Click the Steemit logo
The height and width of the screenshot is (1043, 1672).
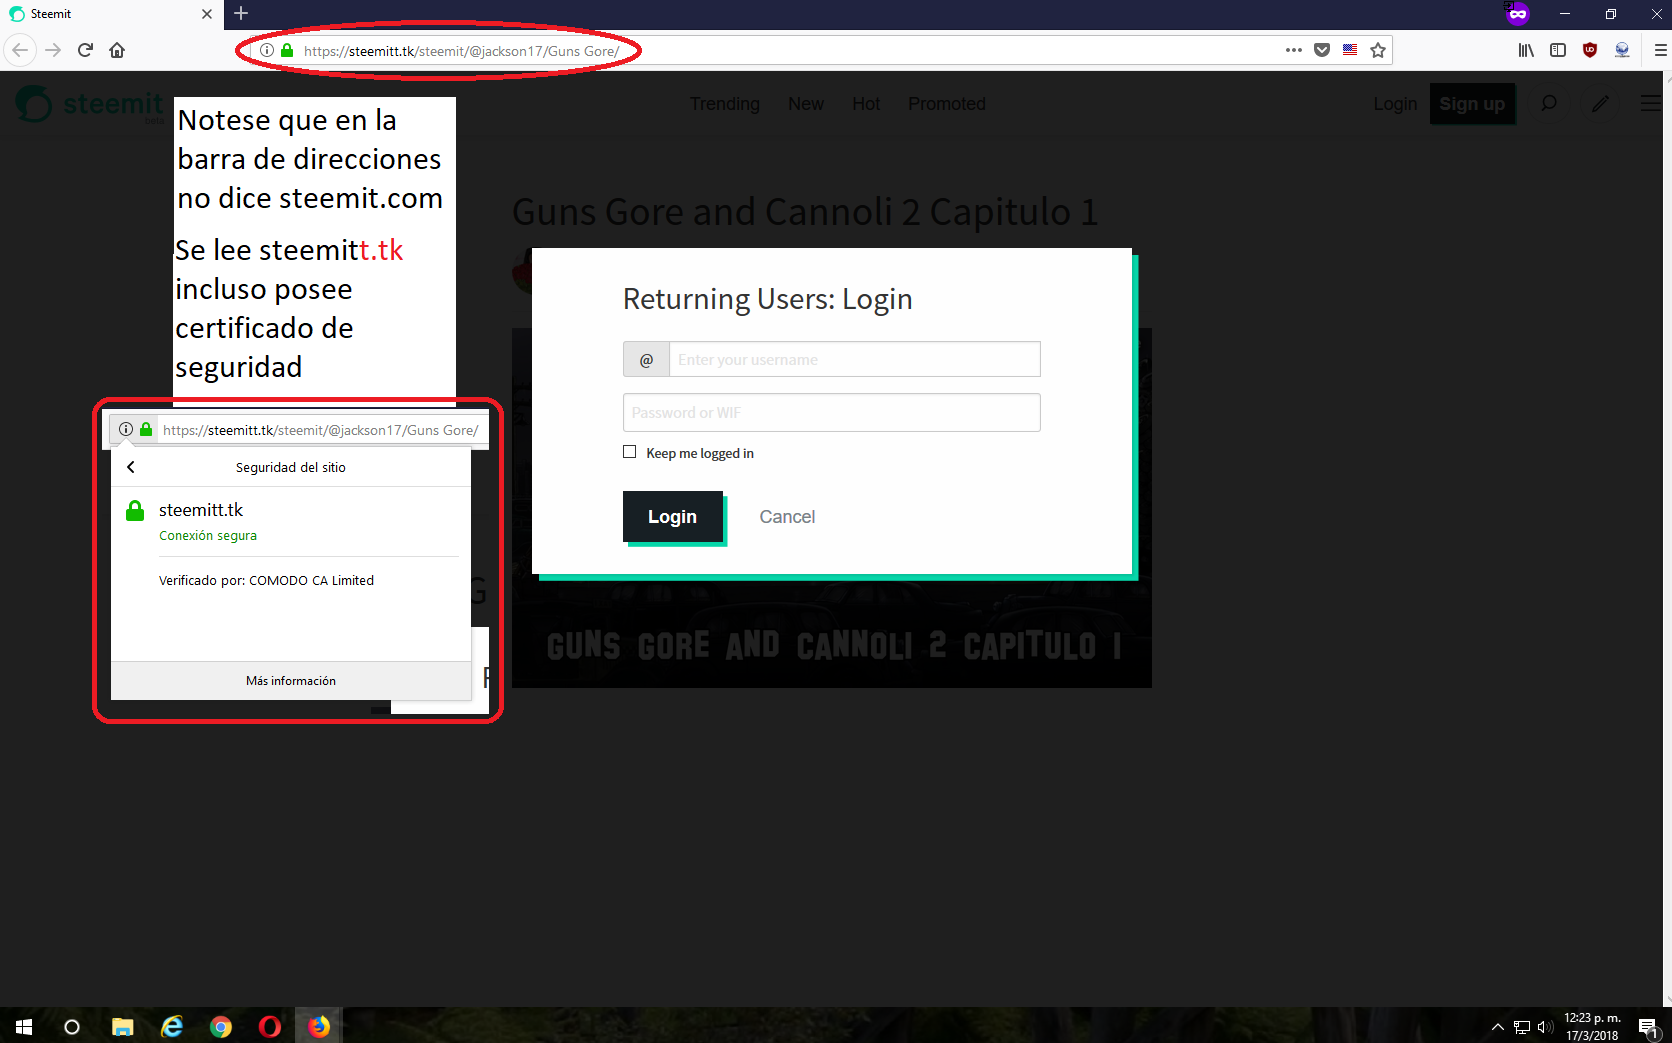tap(90, 104)
